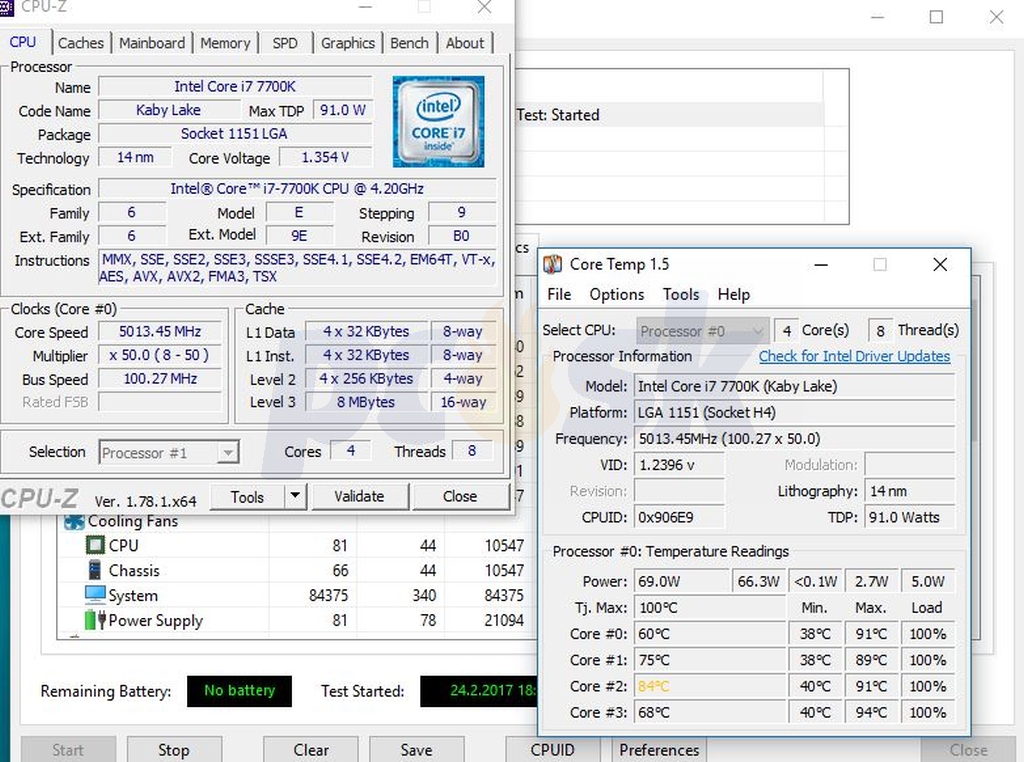The width and height of the screenshot is (1024, 762).
Task: Open the Graphics tab in CPU-Z
Action: (348, 43)
